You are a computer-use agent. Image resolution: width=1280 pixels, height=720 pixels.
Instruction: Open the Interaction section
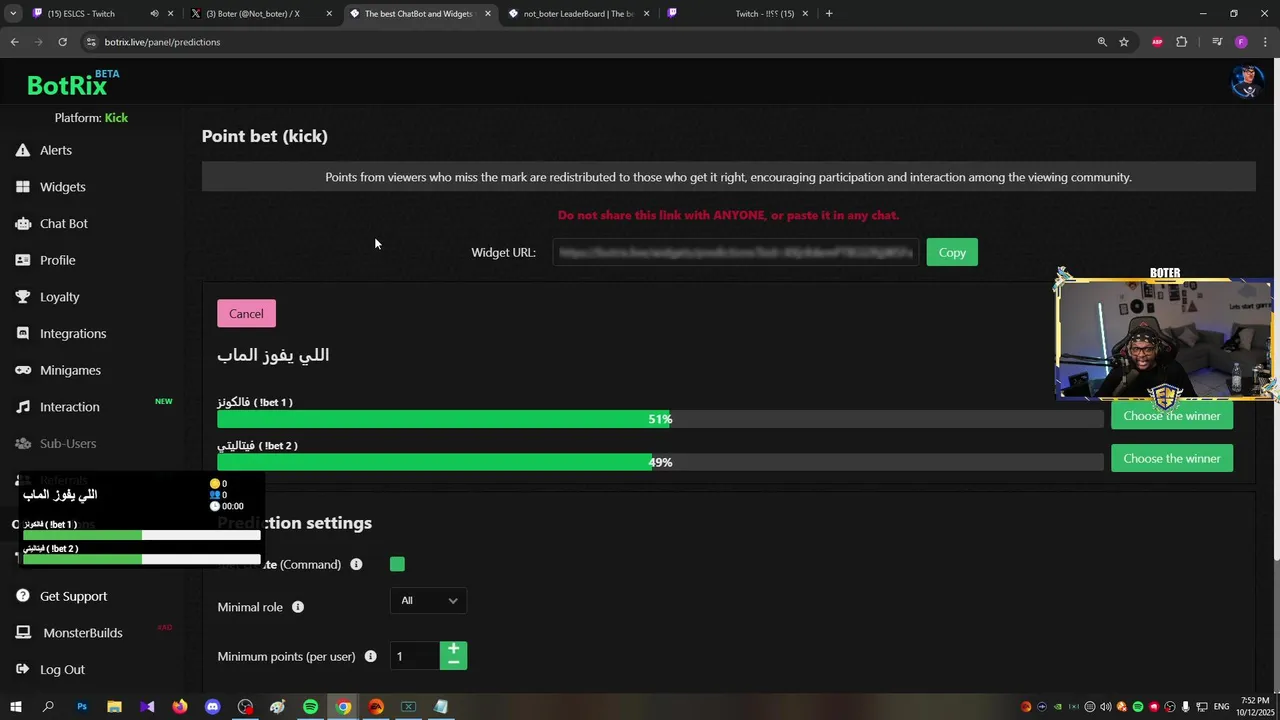pyautogui.click(x=69, y=407)
